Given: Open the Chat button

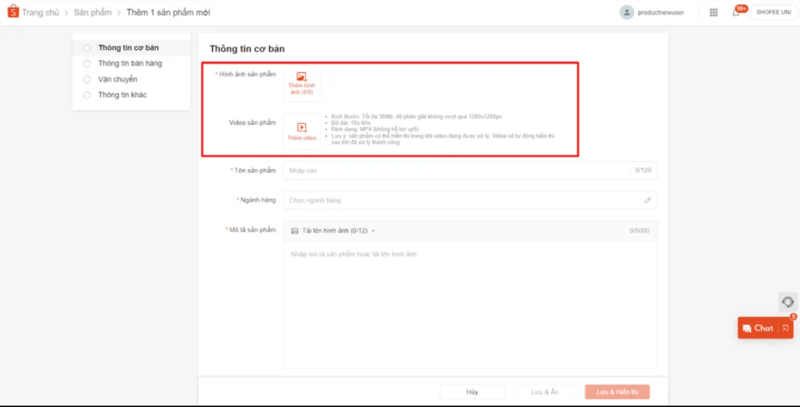Looking at the screenshot, I should [765, 328].
